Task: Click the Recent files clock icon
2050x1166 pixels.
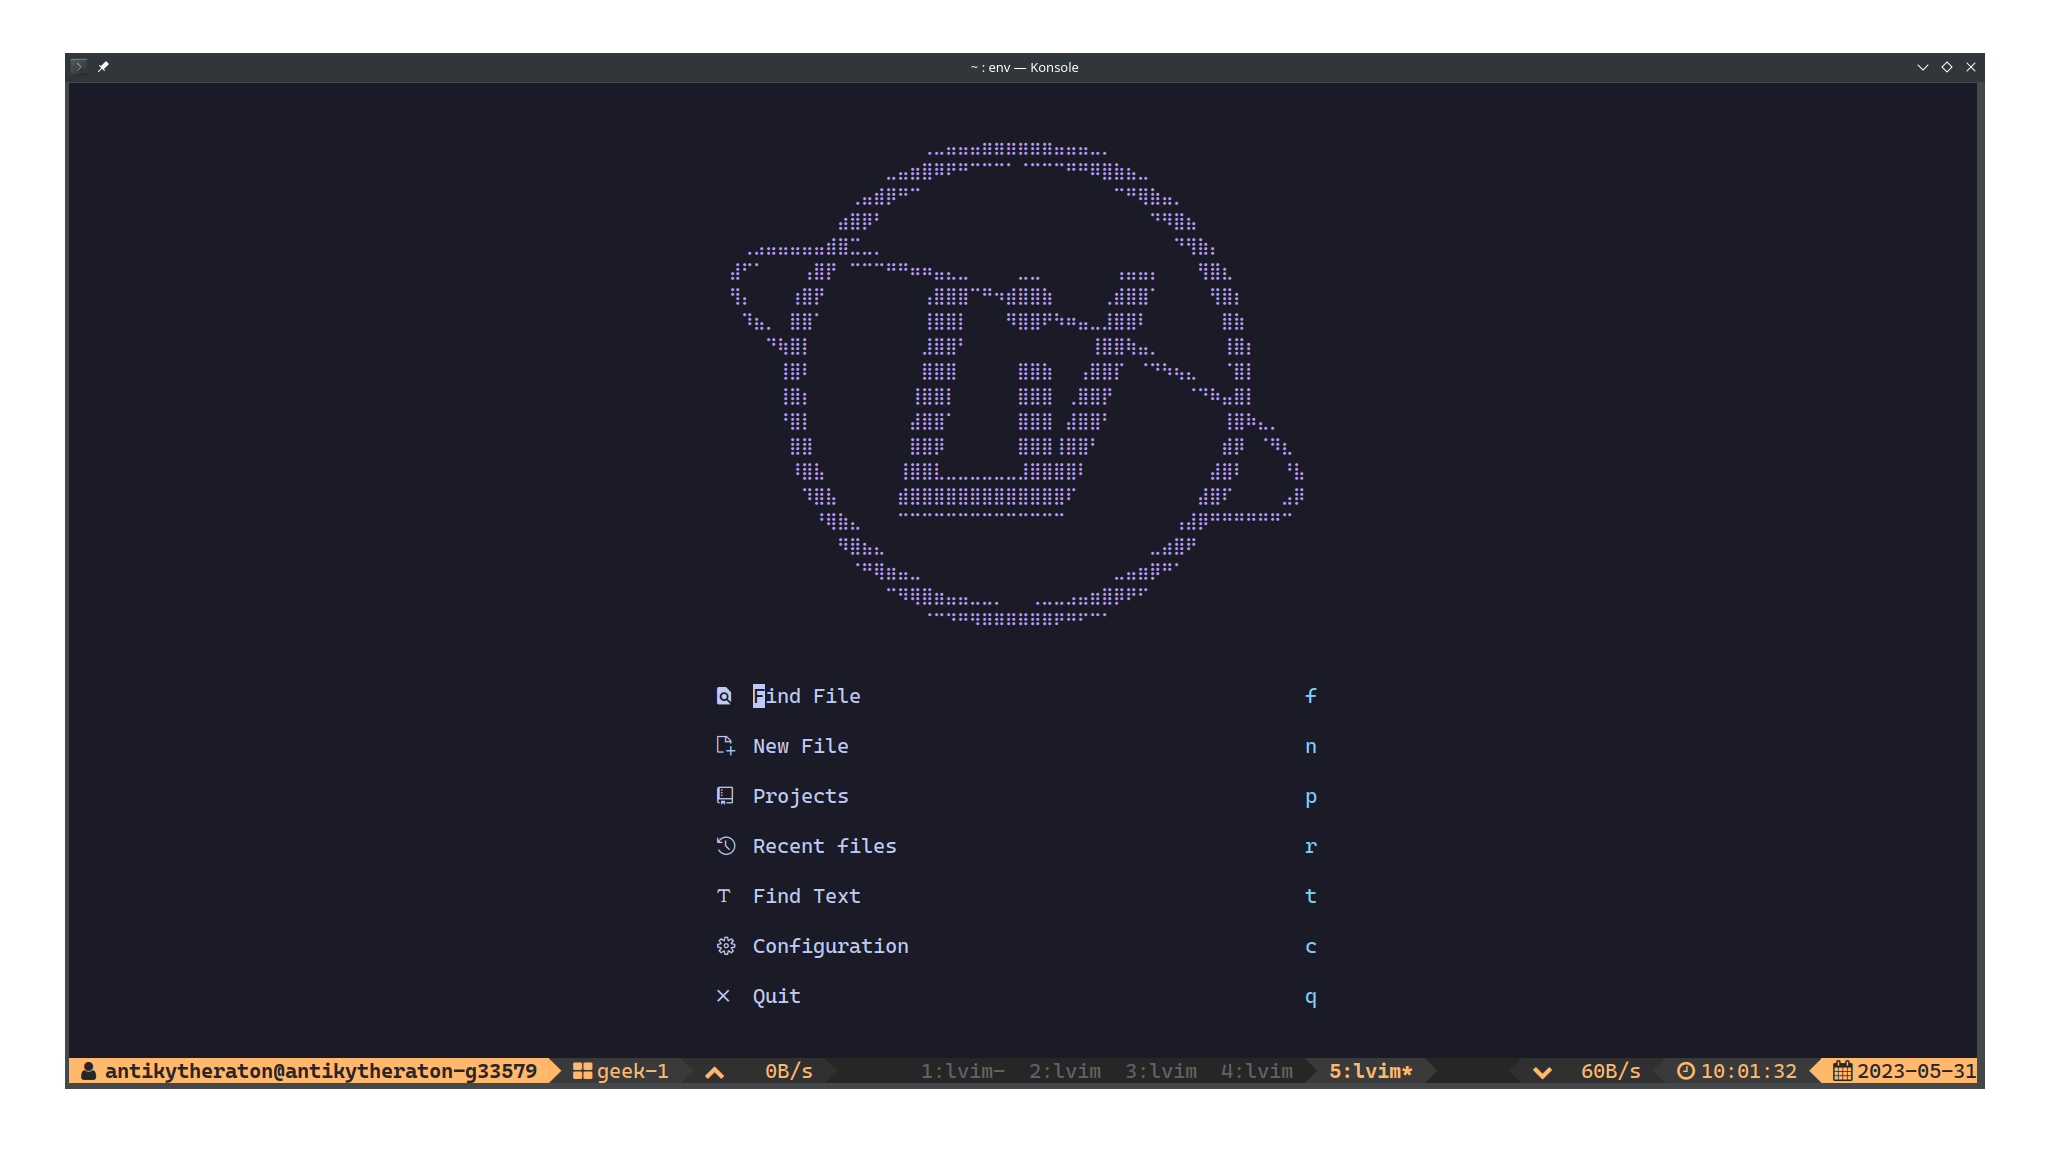Action: point(725,846)
